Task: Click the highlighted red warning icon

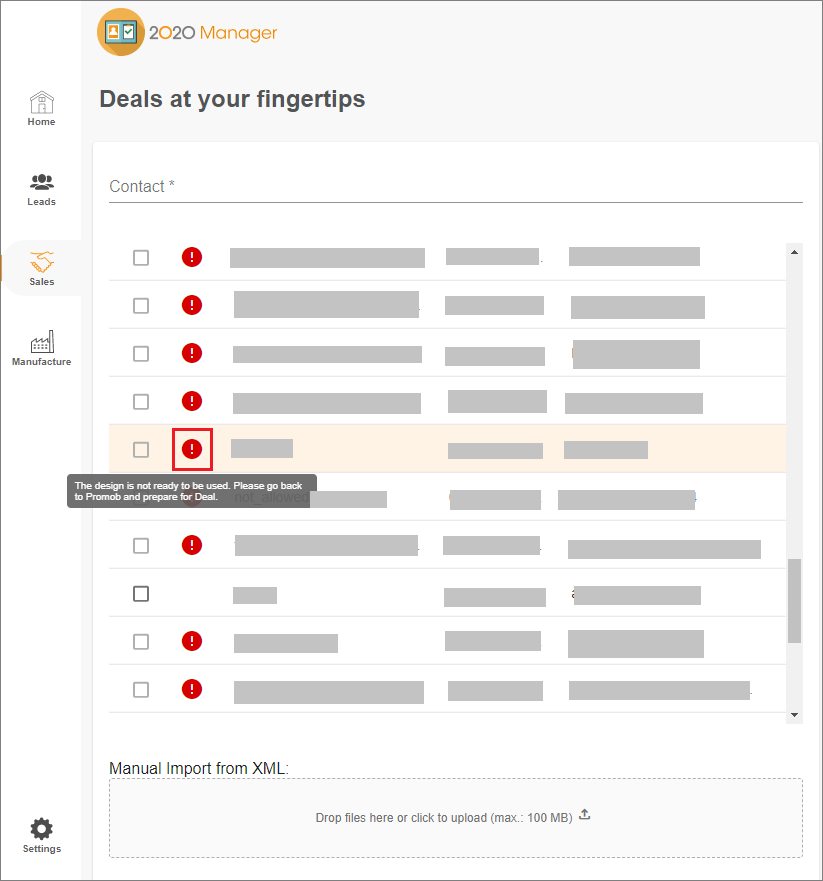Action: [x=192, y=449]
